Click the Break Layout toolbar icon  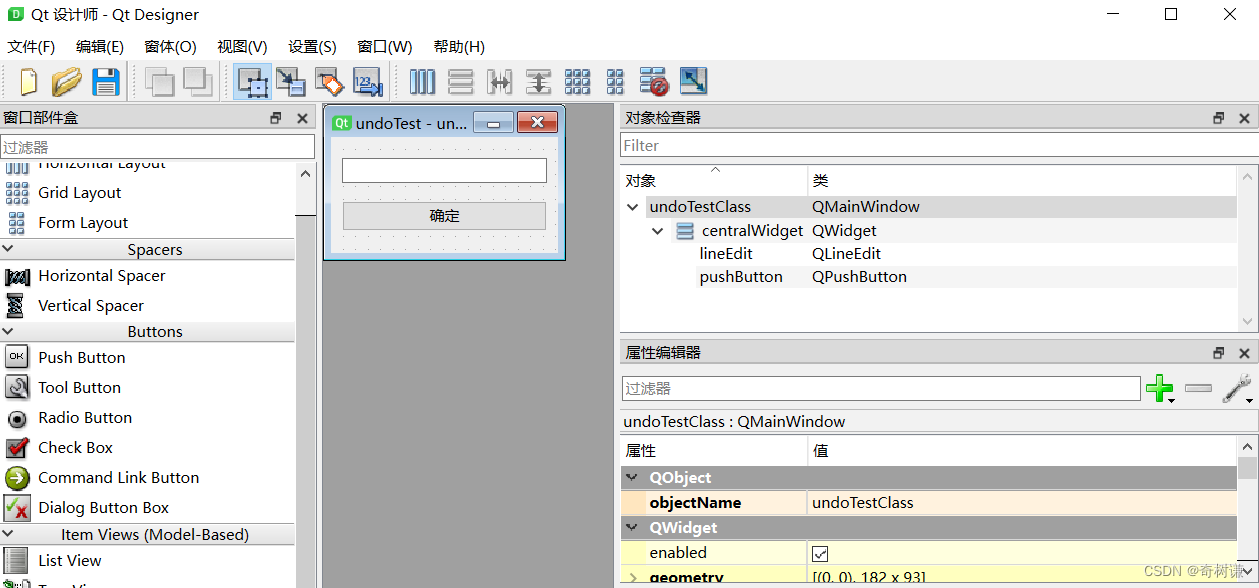point(653,81)
